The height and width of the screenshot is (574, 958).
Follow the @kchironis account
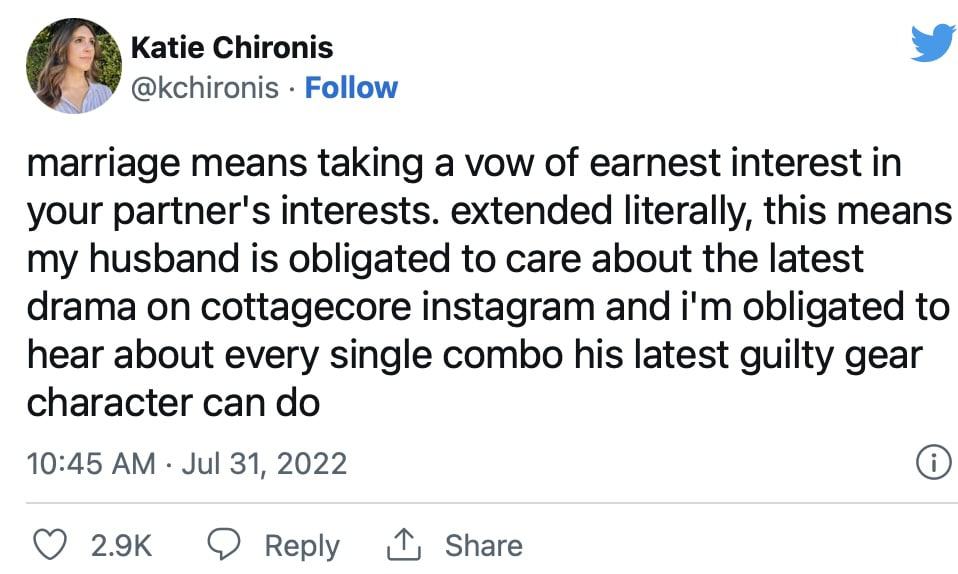pos(351,88)
